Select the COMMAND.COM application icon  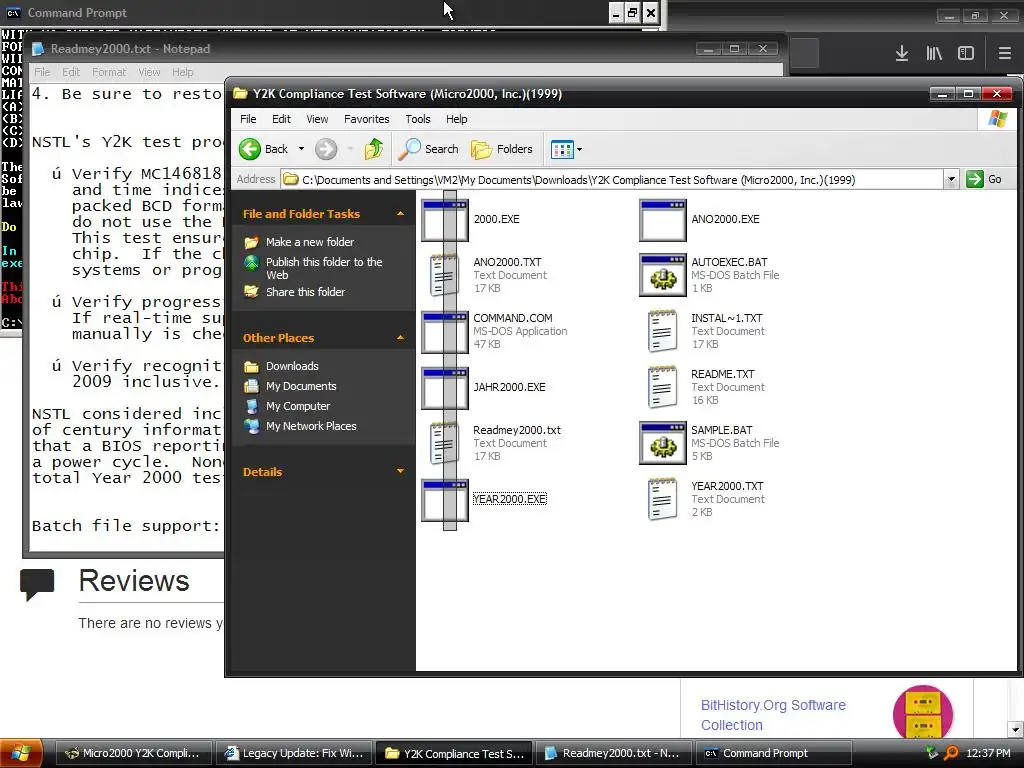click(445, 332)
